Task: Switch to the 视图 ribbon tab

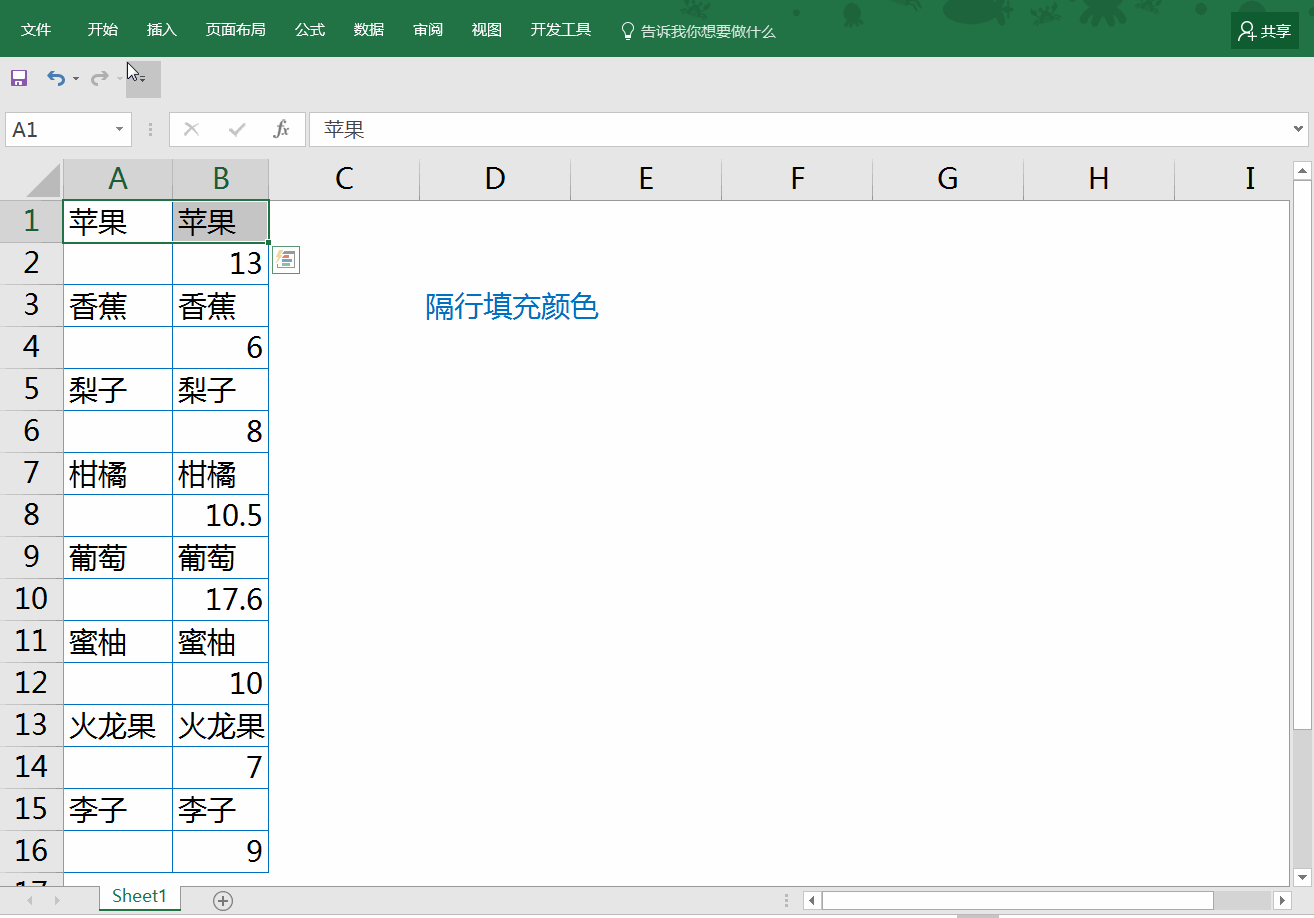Action: click(487, 30)
